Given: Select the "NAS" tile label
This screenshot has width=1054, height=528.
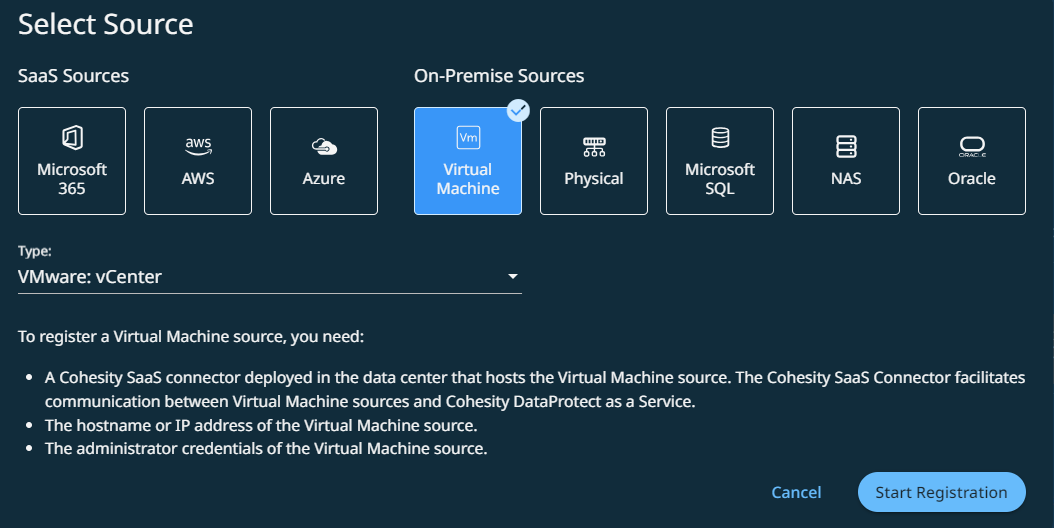Looking at the screenshot, I should coord(846,179).
